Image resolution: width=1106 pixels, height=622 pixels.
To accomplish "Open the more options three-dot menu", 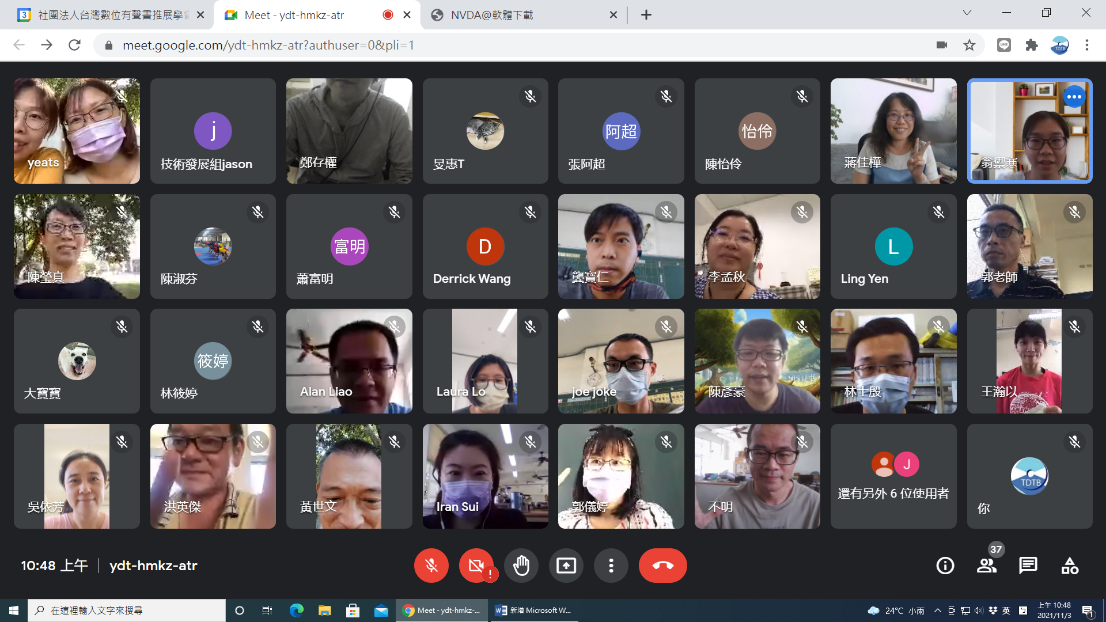I will pyautogui.click(x=611, y=566).
